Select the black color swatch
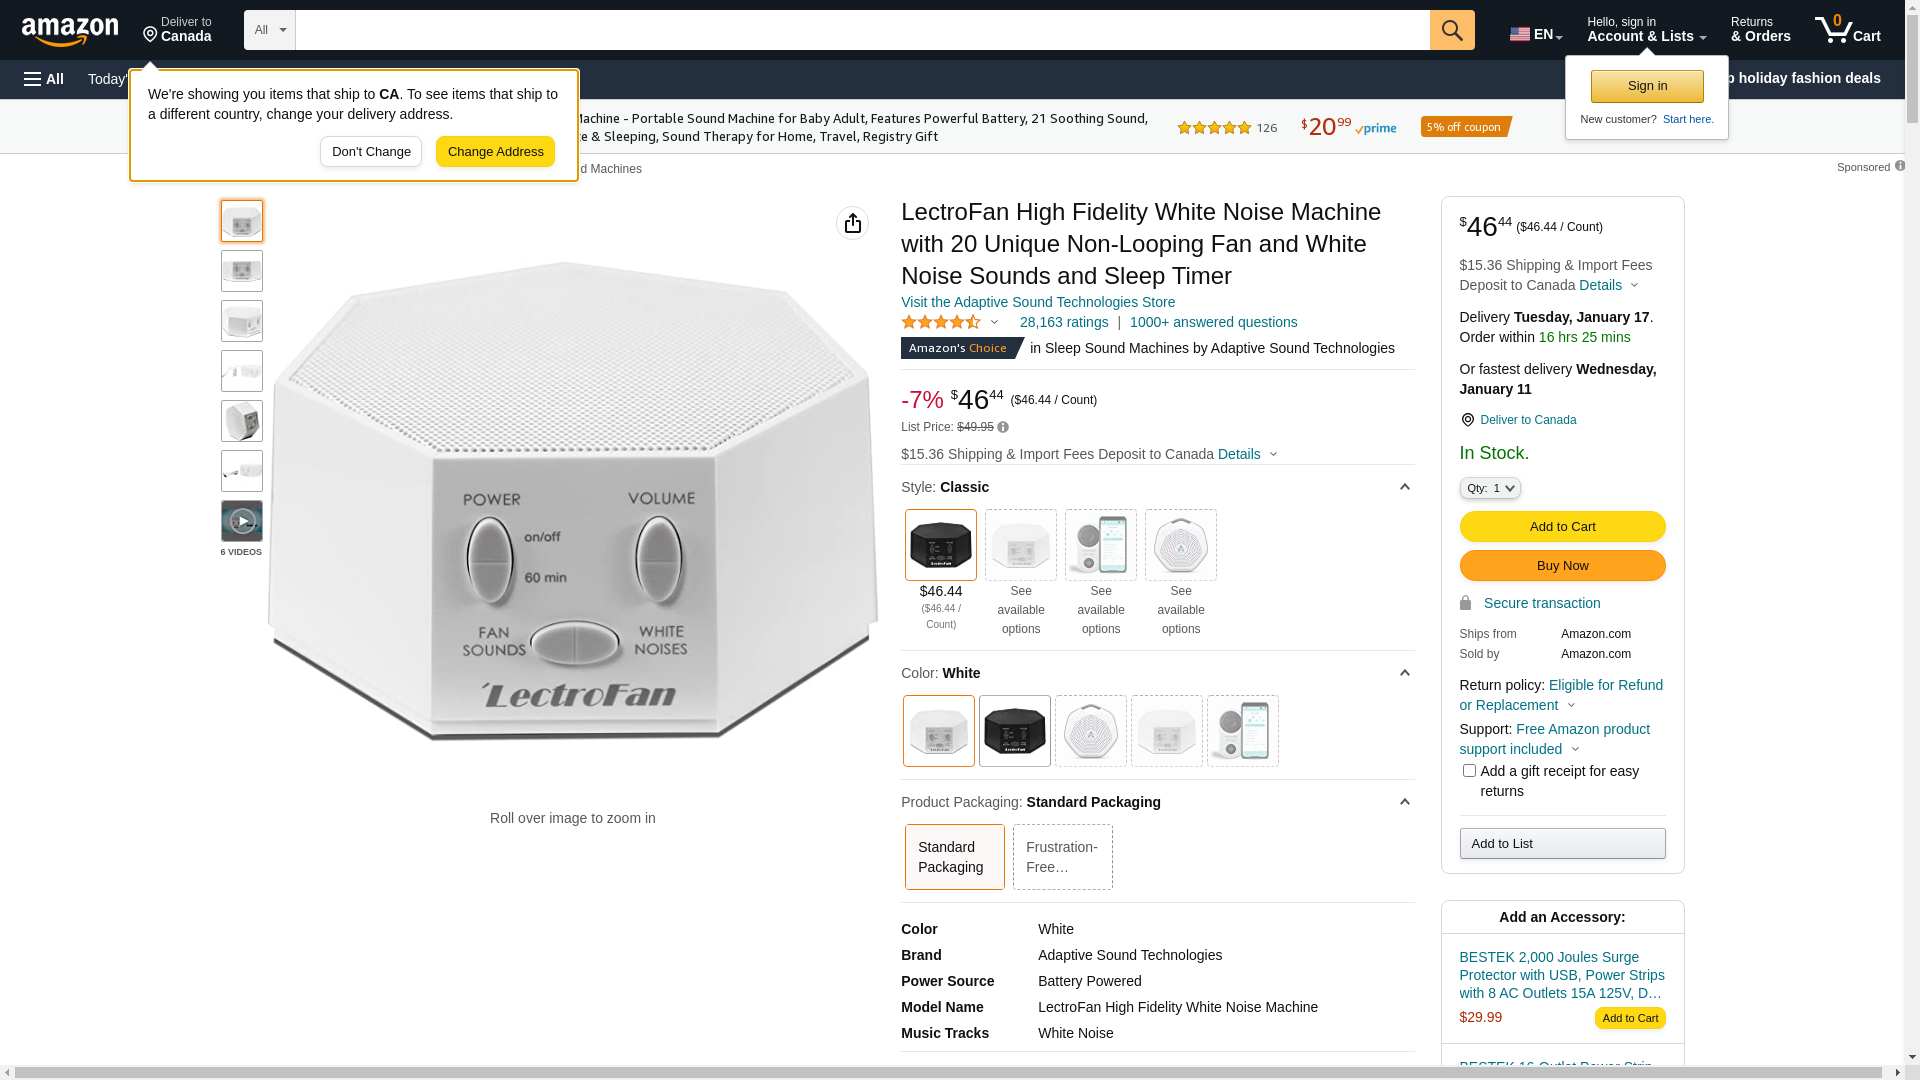Screen dimensions: 1920x1080 point(1015,731)
